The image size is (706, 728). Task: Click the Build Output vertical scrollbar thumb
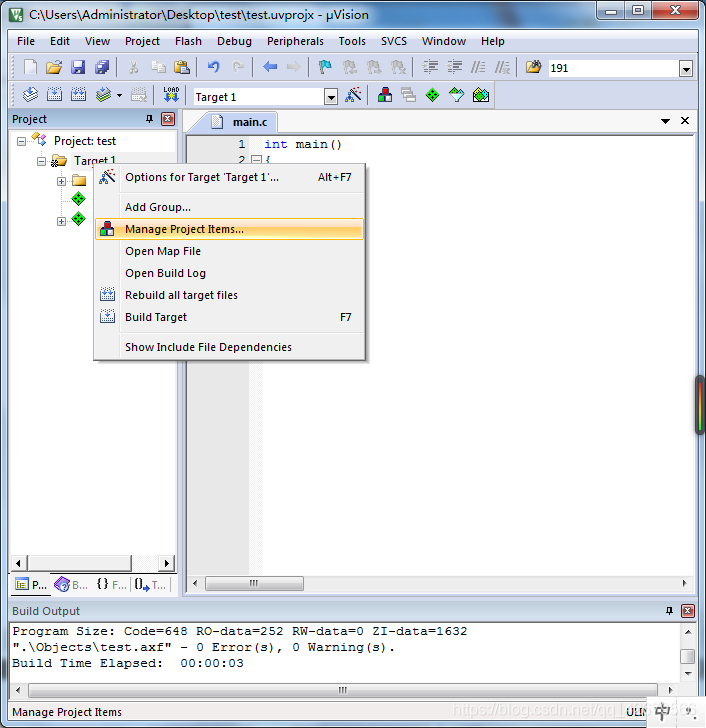[687, 657]
